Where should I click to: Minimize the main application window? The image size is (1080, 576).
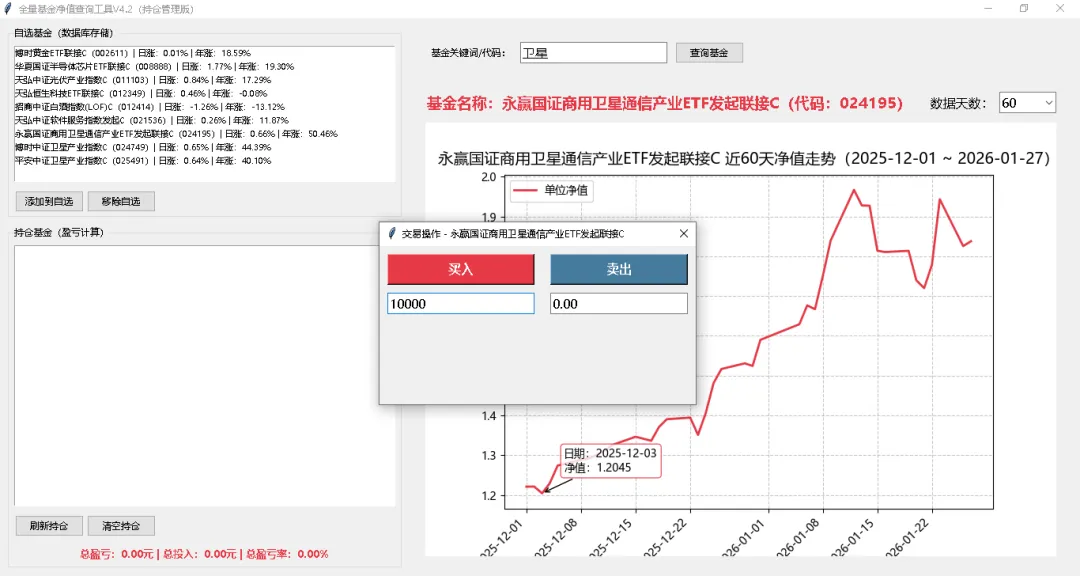click(988, 9)
